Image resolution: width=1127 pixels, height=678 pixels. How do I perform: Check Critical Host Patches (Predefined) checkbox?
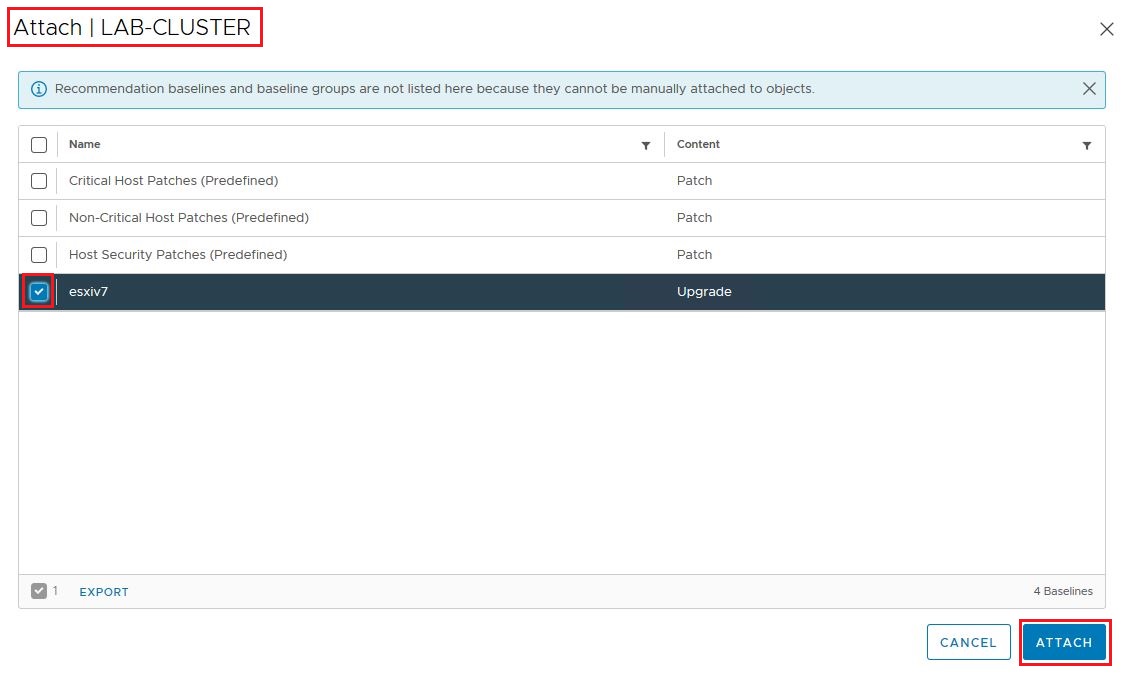coord(39,181)
